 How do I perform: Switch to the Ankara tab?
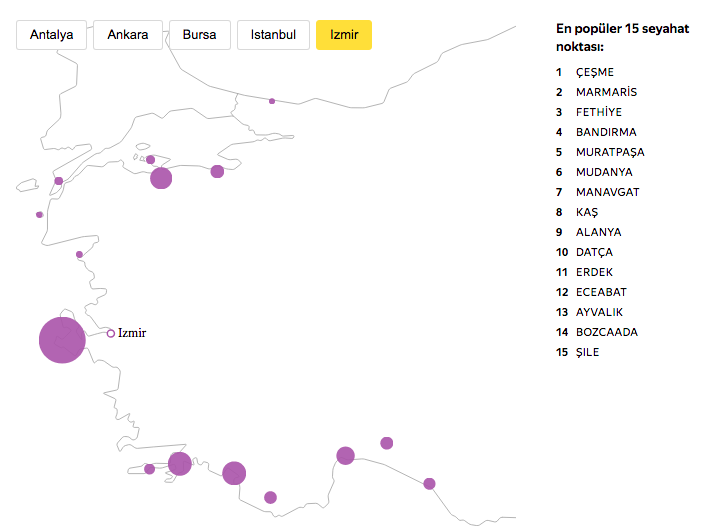pos(127,35)
